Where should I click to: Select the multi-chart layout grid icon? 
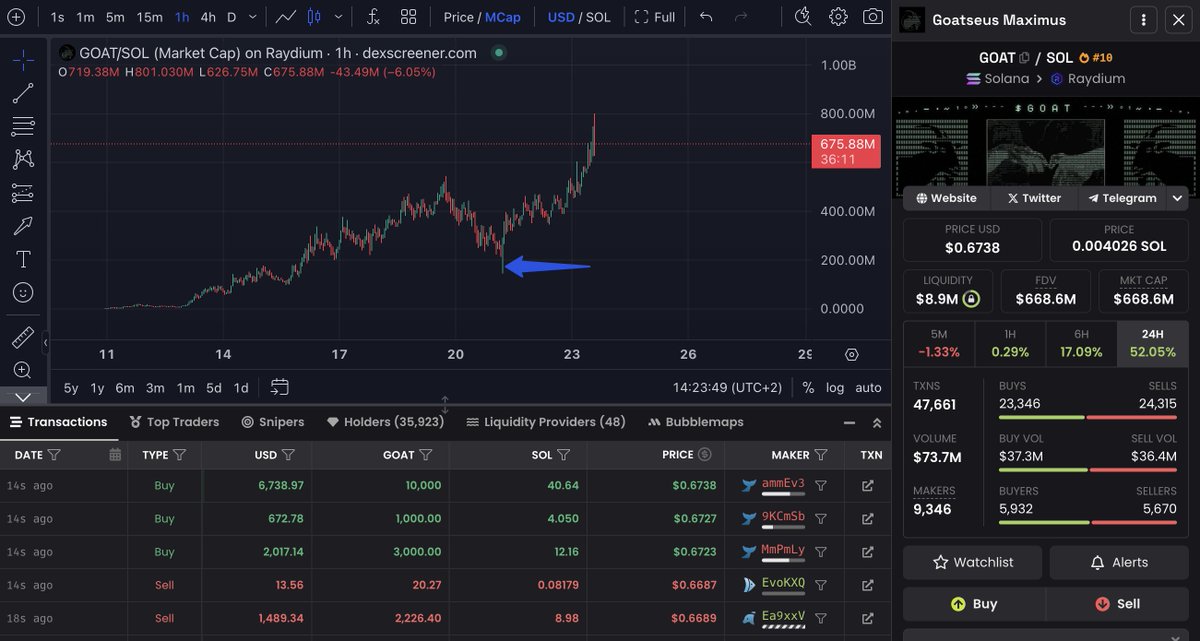tap(408, 17)
